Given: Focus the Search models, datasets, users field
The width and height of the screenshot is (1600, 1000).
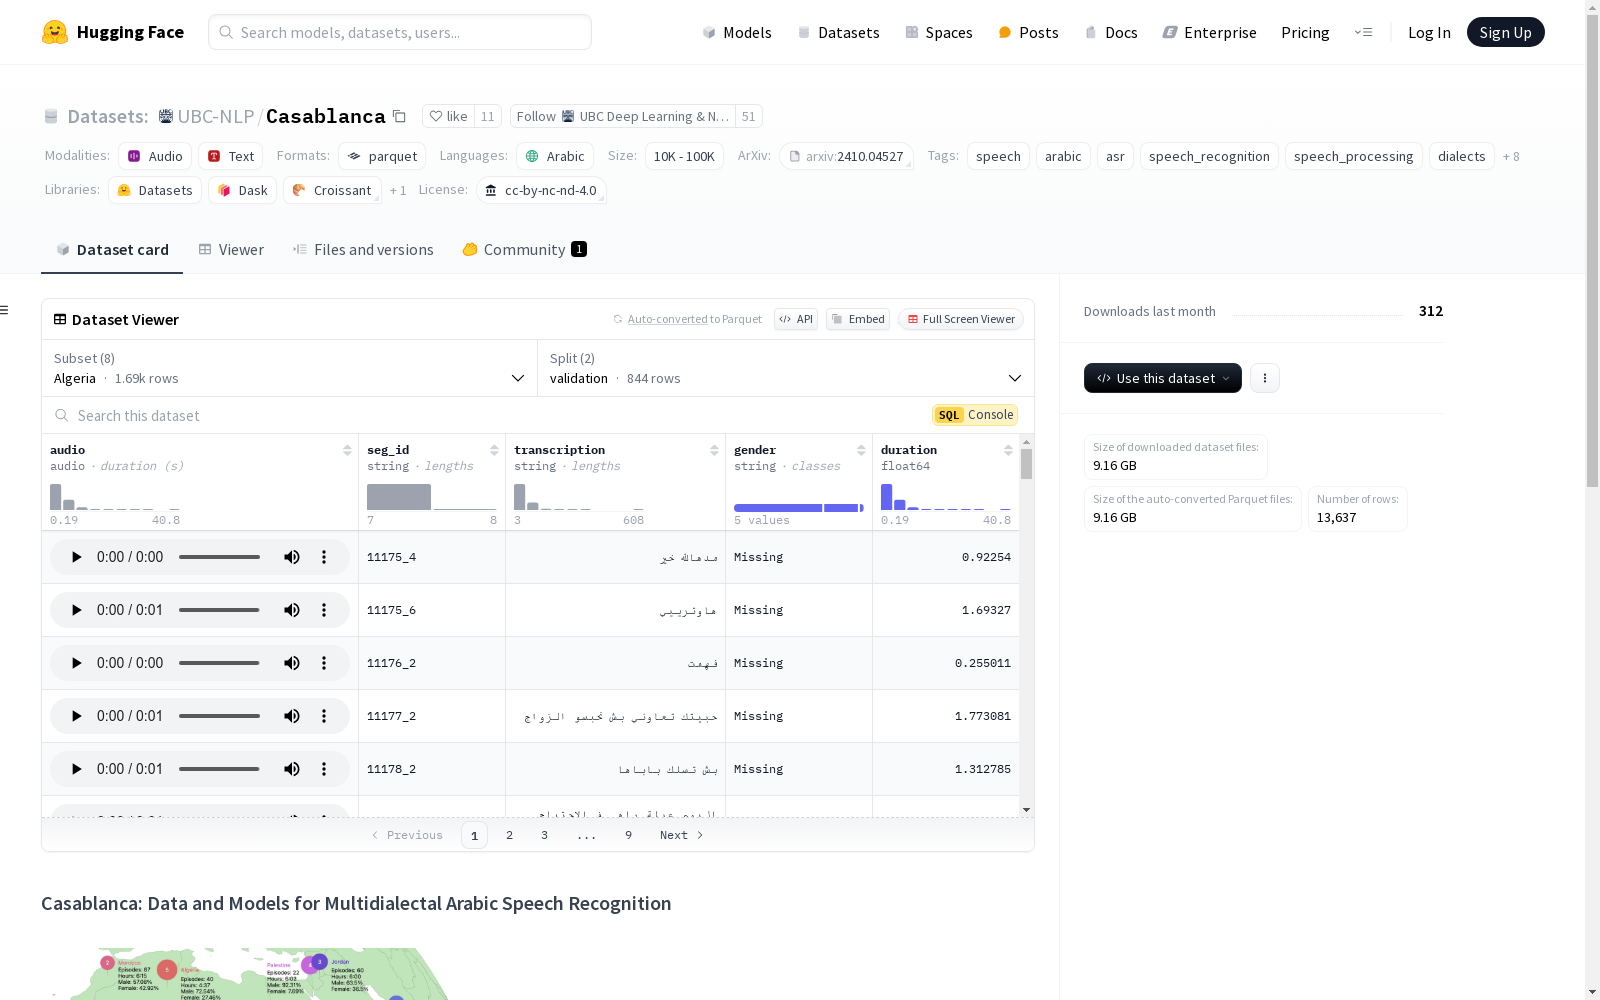Looking at the screenshot, I should click(x=400, y=32).
